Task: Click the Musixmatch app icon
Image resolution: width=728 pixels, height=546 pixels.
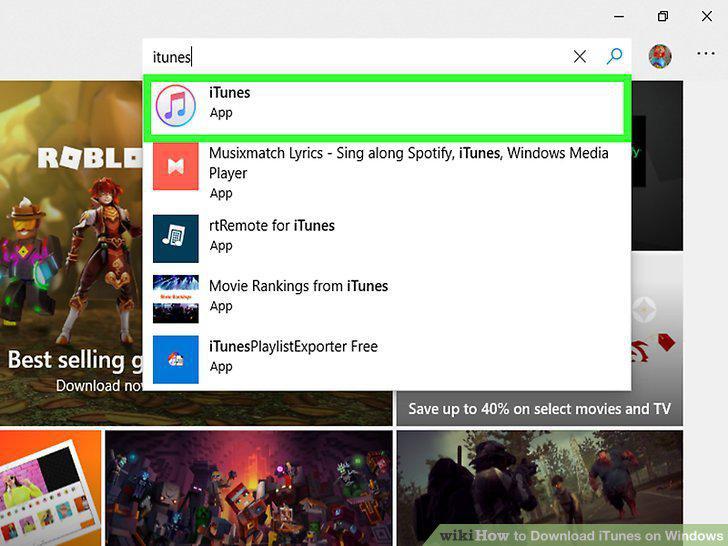Action: click(x=176, y=166)
